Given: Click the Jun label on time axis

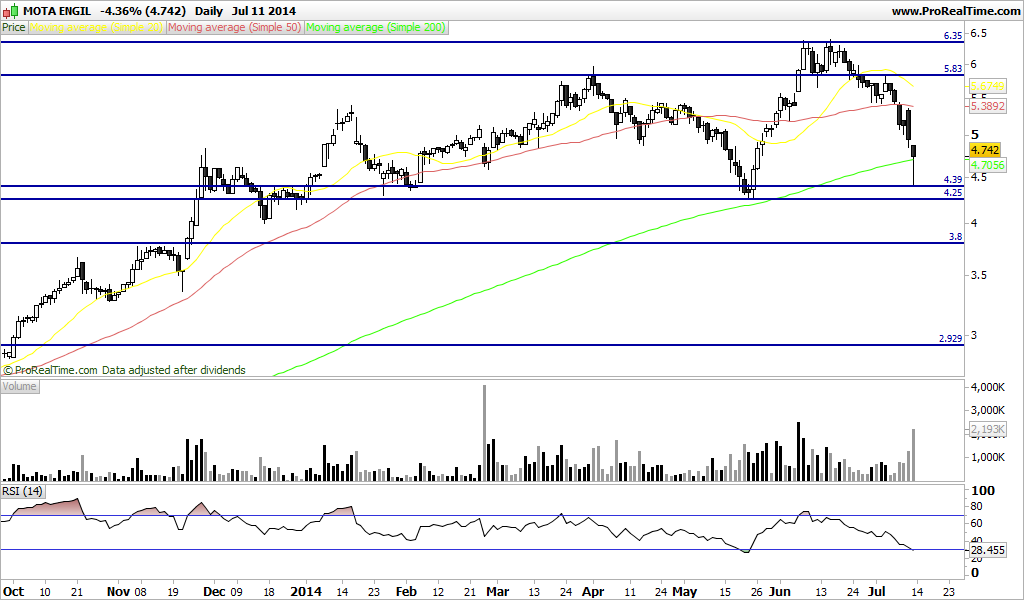Looking at the screenshot, I should (779, 592).
